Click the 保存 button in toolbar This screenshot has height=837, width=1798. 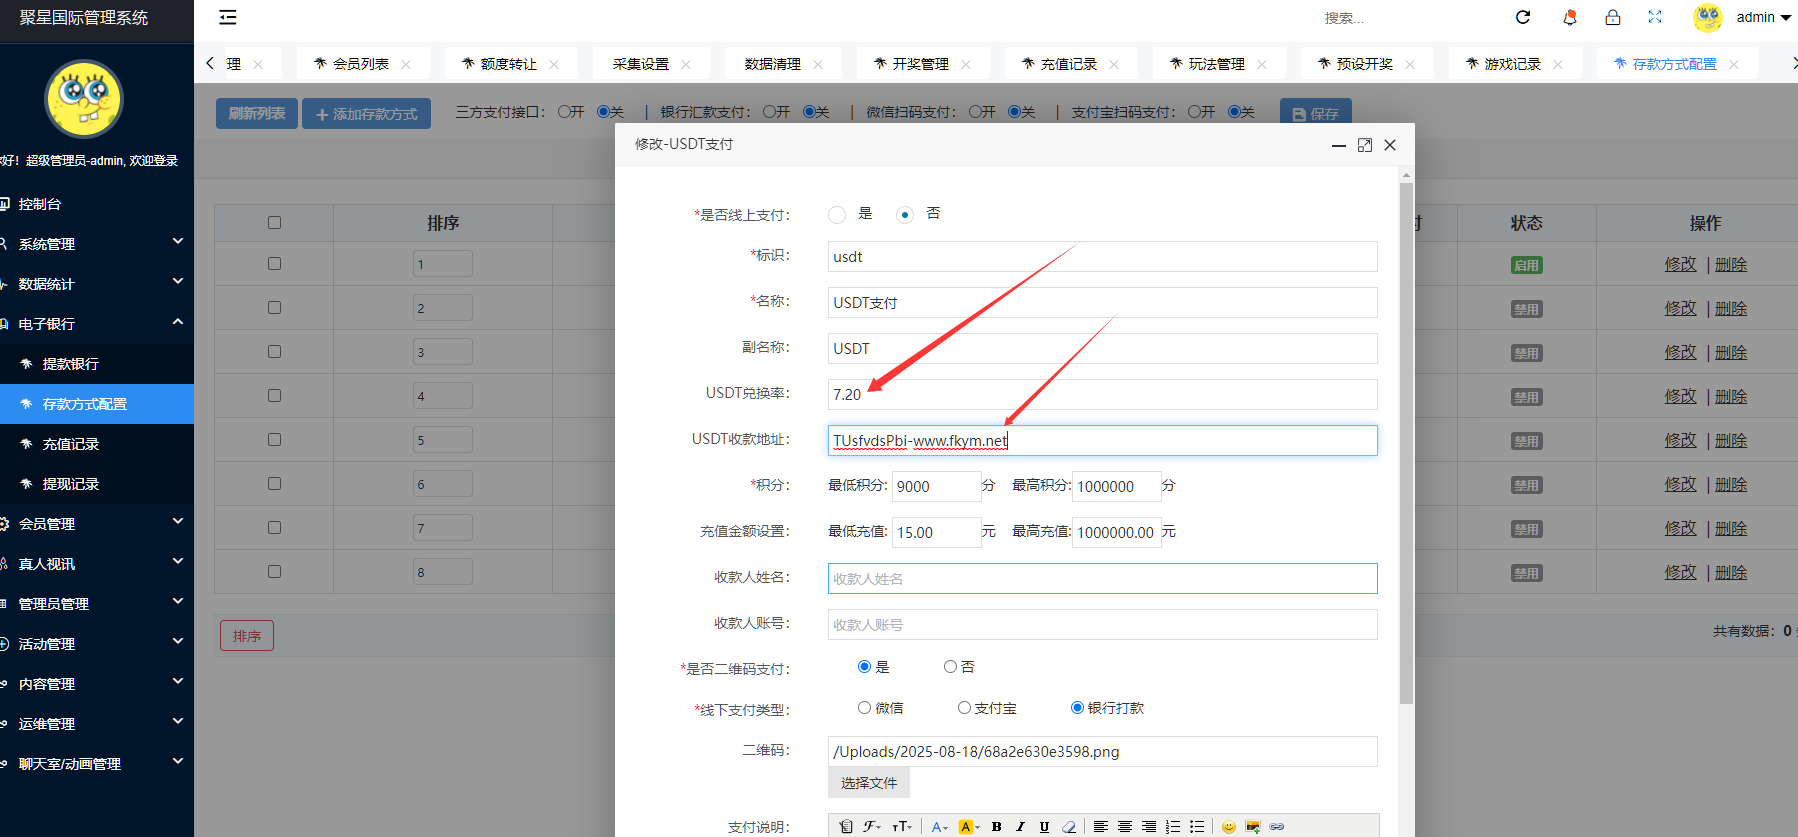tap(1316, 113)
